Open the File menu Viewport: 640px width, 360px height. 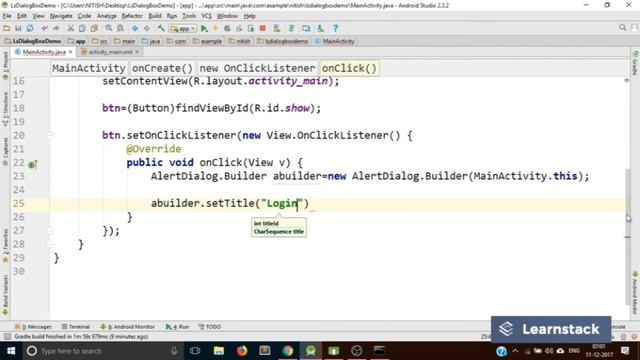tap(7, 16)
